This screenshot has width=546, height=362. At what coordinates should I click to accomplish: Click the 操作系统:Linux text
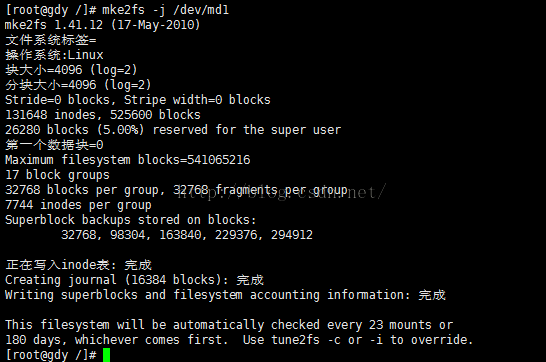coord(54,55)
